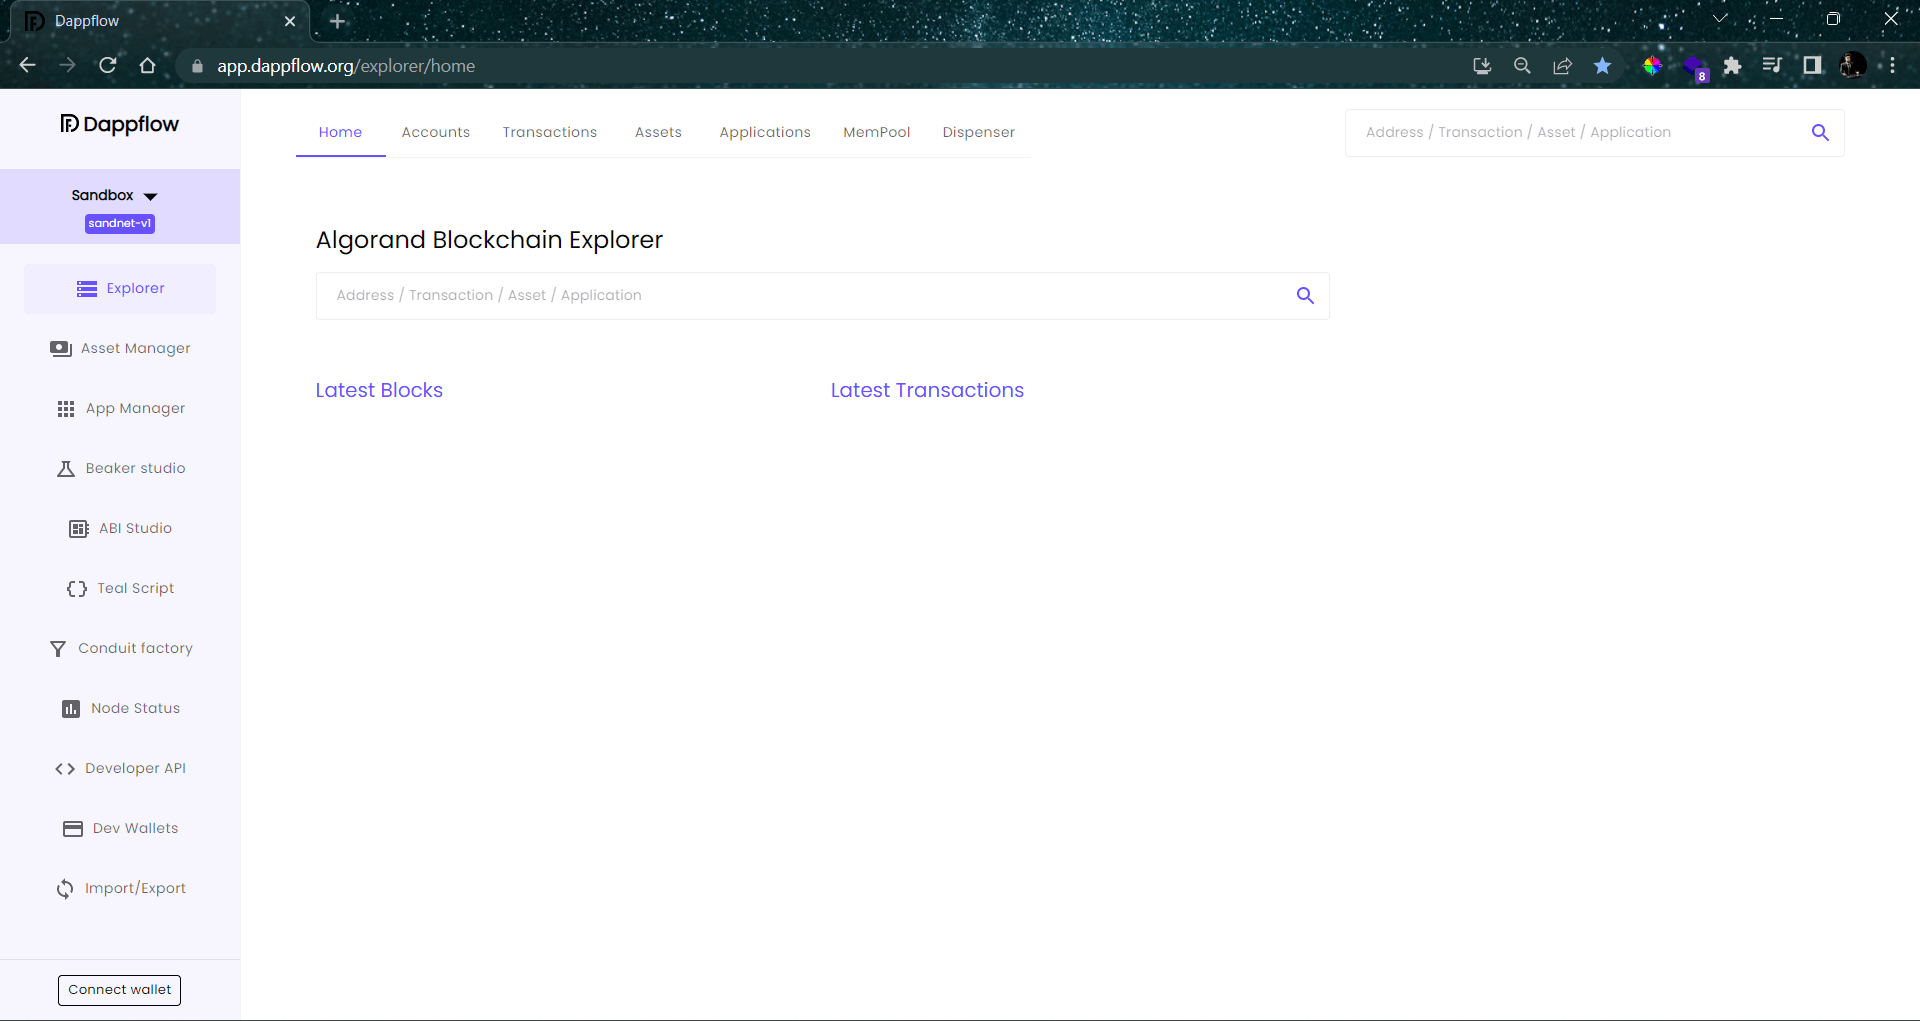Click the explorer search magnifier icon
The width and height of the screenshot is (1920, 1021).
point(1305,296)
